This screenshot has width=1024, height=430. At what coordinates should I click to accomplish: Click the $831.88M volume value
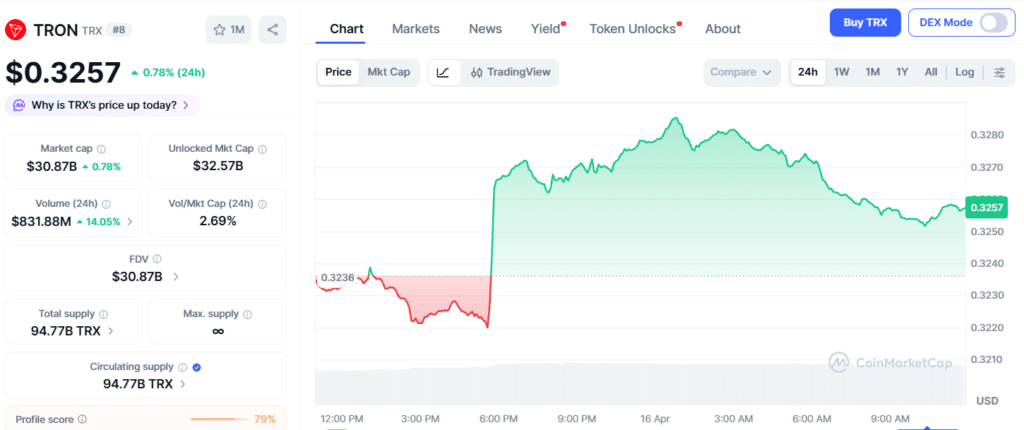click(41, 222)
